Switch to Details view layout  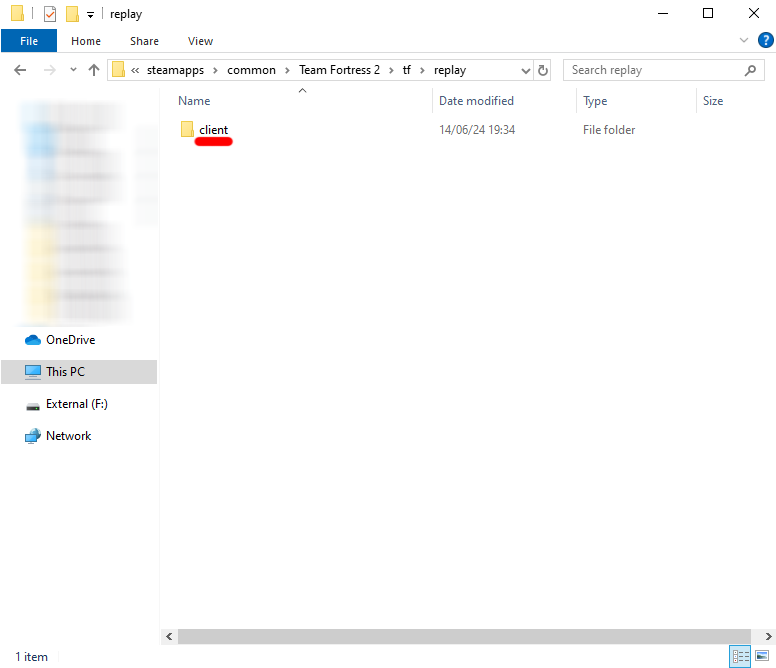(x=740, y=657)
